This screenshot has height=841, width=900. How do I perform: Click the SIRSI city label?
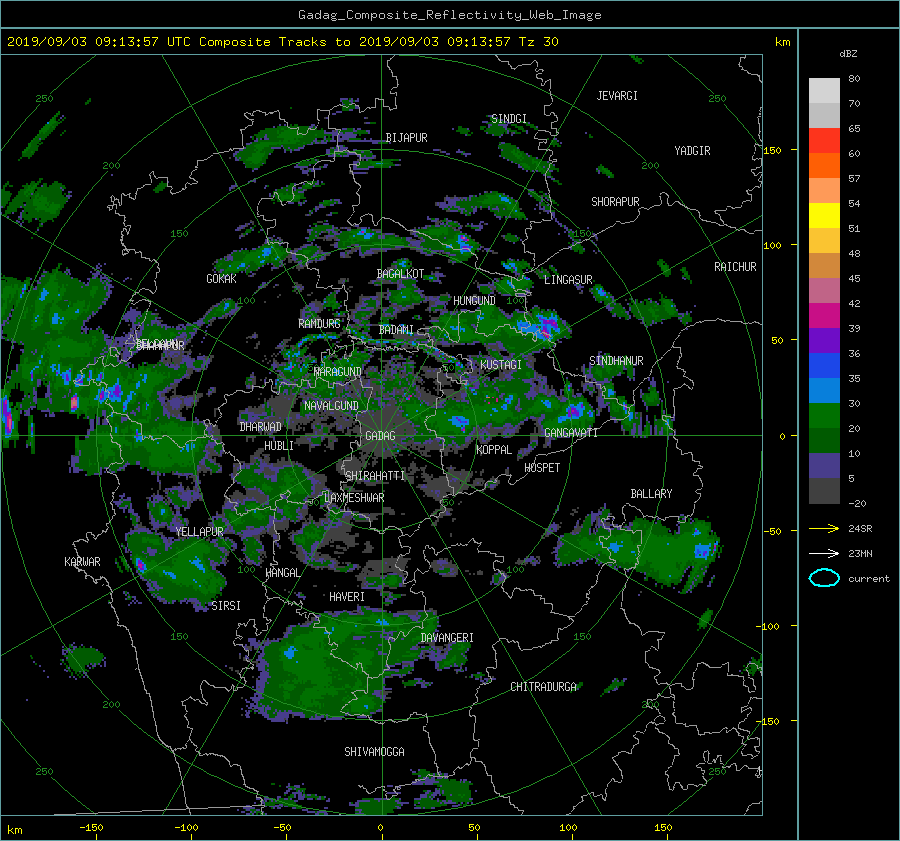pos(226,606)
